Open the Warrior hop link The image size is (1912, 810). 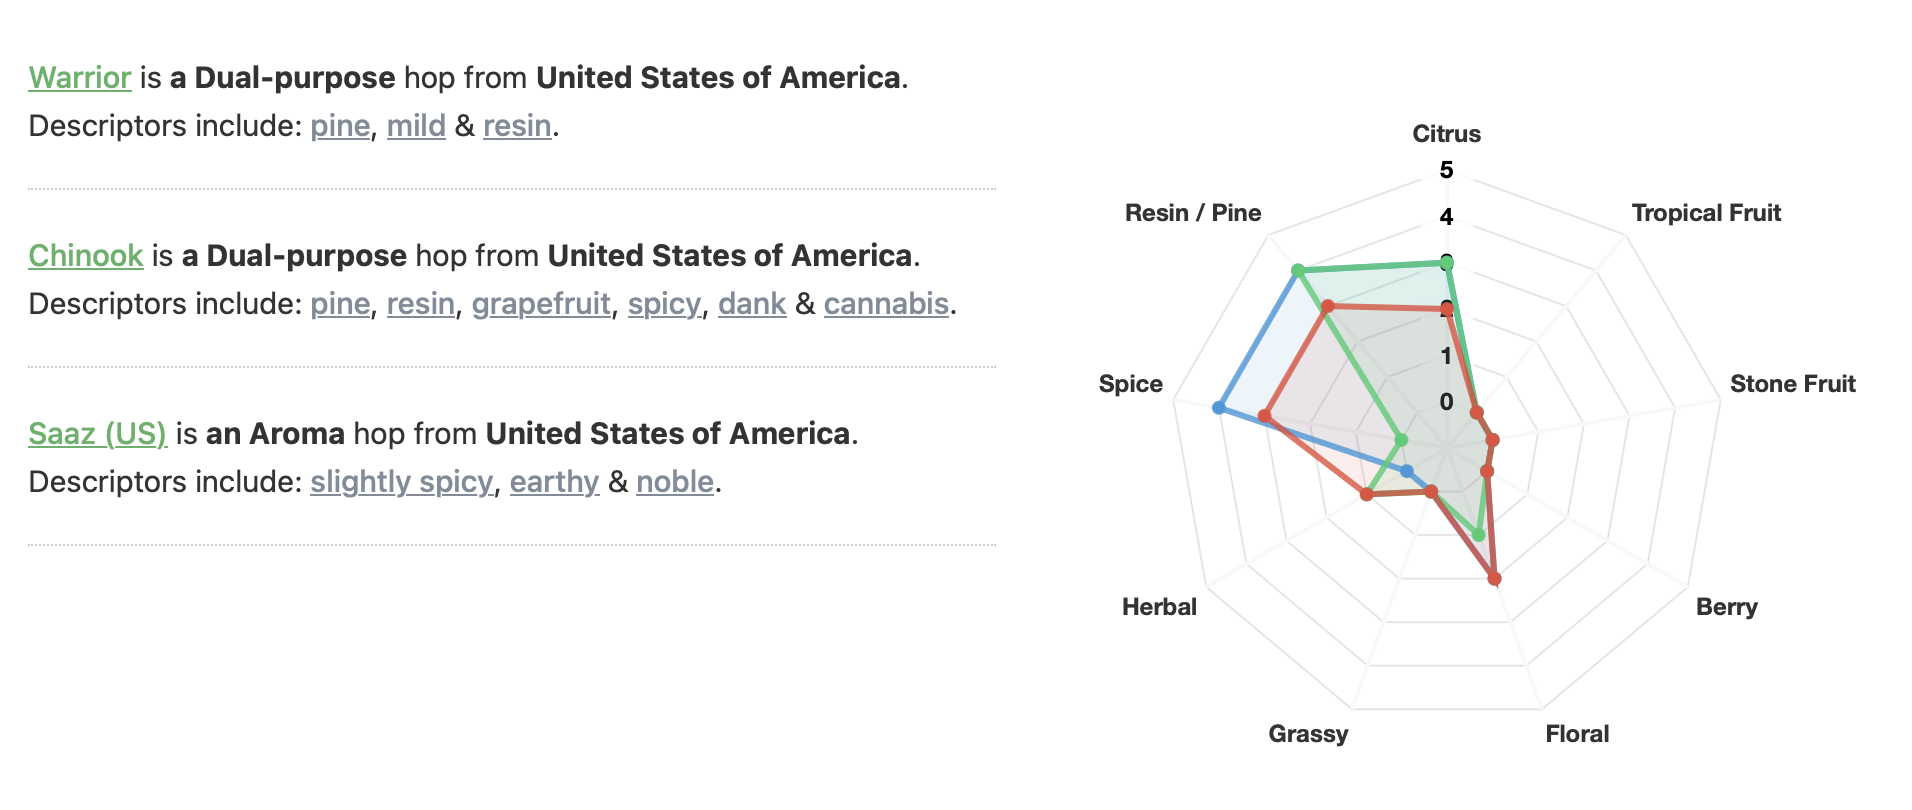click(80, 78)
